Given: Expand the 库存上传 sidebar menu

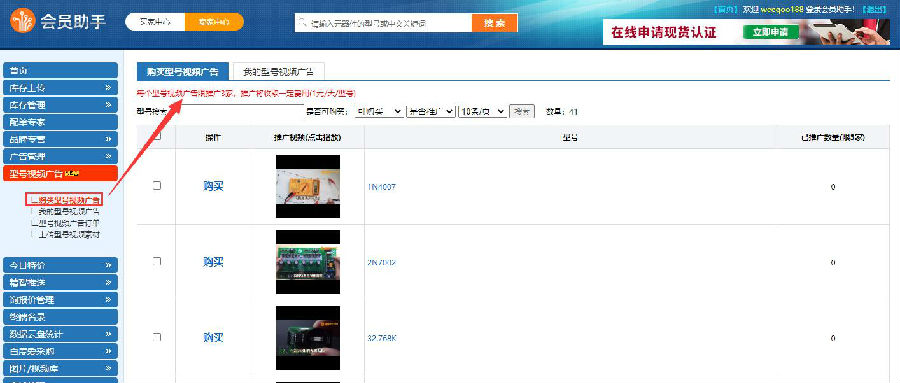Looking at the screenshot, I should 60,88.
